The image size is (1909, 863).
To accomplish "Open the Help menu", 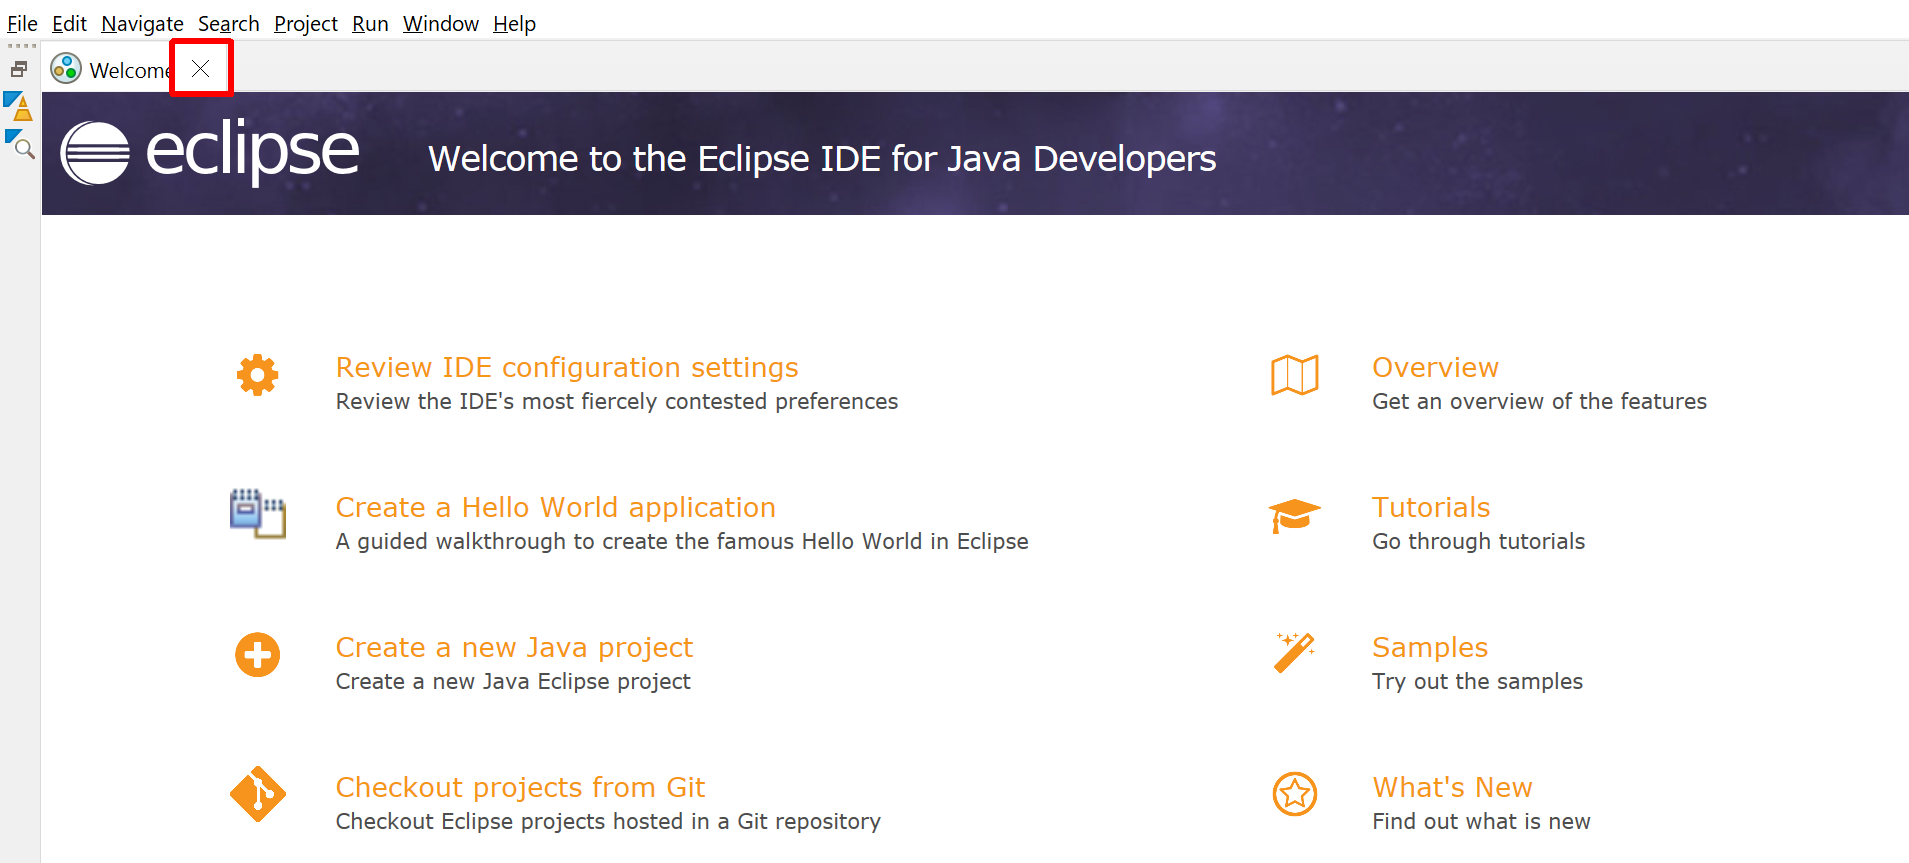I will pos(514,23).
